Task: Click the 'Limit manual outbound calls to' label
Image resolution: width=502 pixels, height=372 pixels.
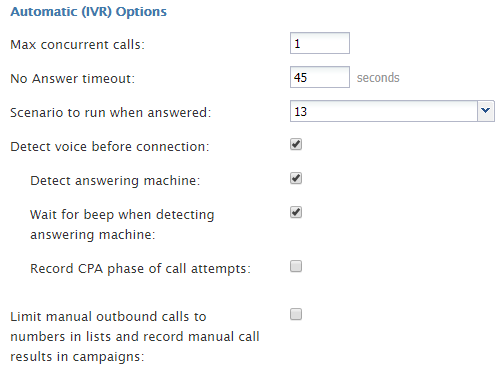Action: pos(108,317)
